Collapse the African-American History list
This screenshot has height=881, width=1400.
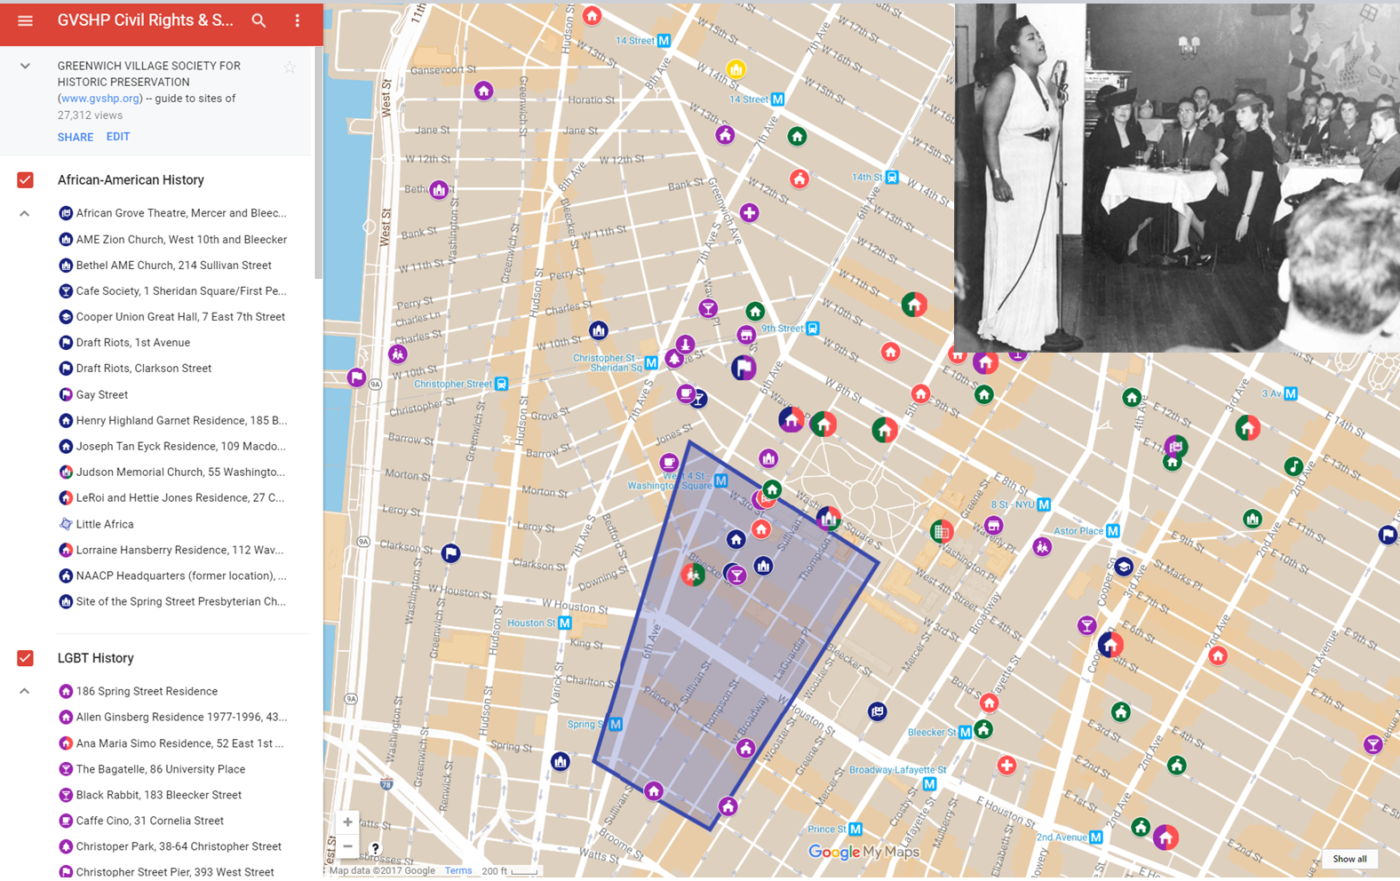(25, 213)
